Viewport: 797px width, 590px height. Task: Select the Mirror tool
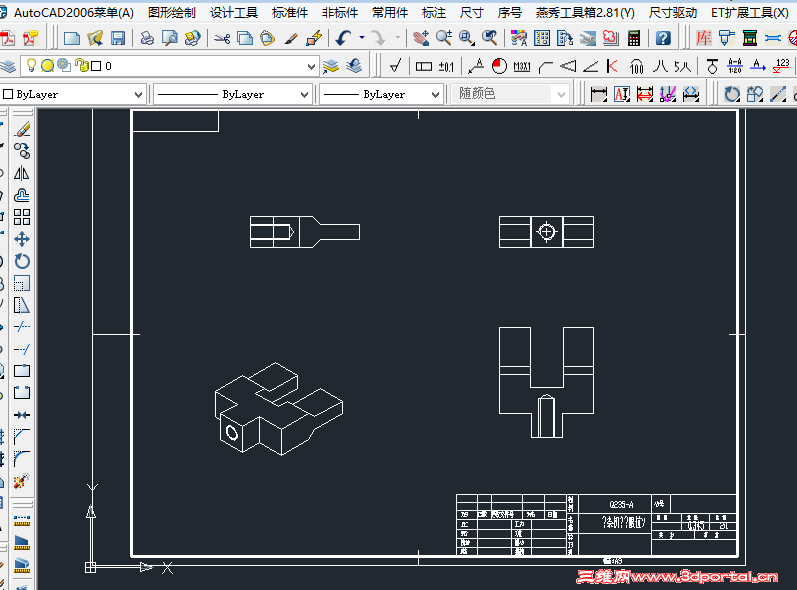[x=22, y=173]
